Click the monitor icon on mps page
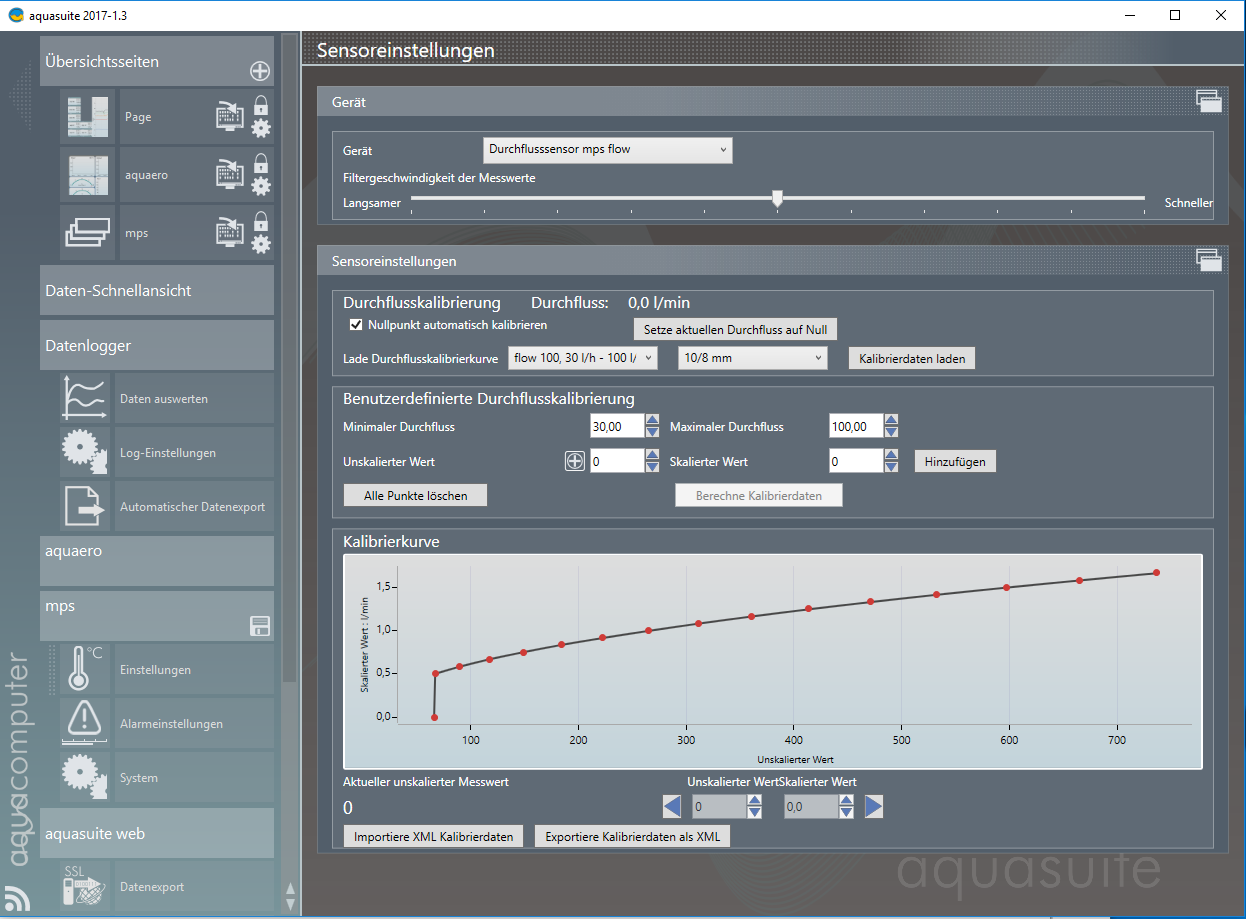Screen dimensions: 1246x919 230,233
